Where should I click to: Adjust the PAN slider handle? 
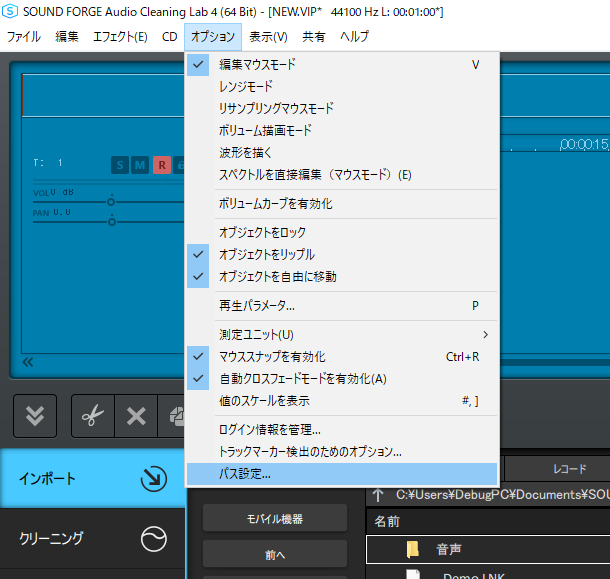point(112,222)
